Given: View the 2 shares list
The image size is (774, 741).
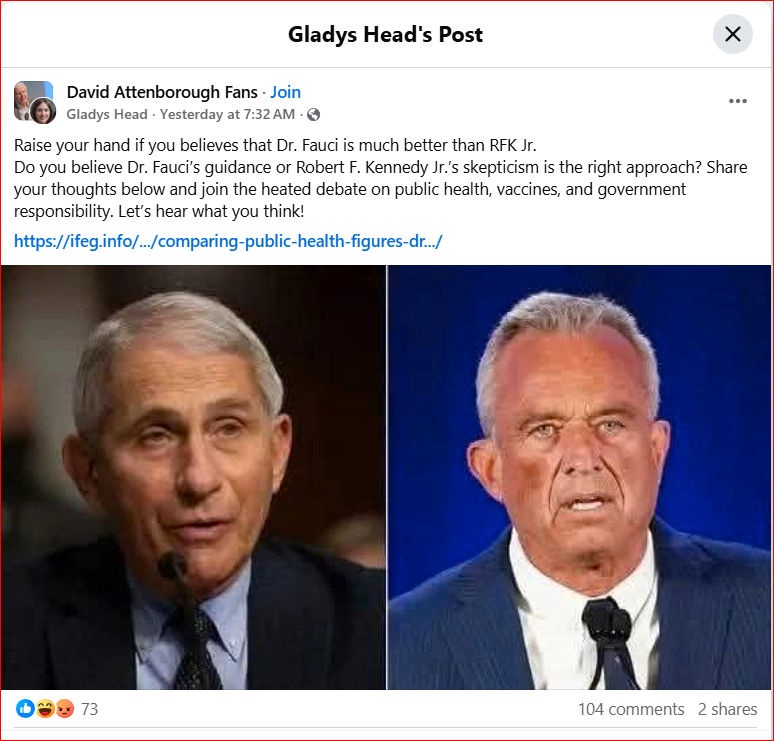Looking at the screenshot, I should 727,709.
